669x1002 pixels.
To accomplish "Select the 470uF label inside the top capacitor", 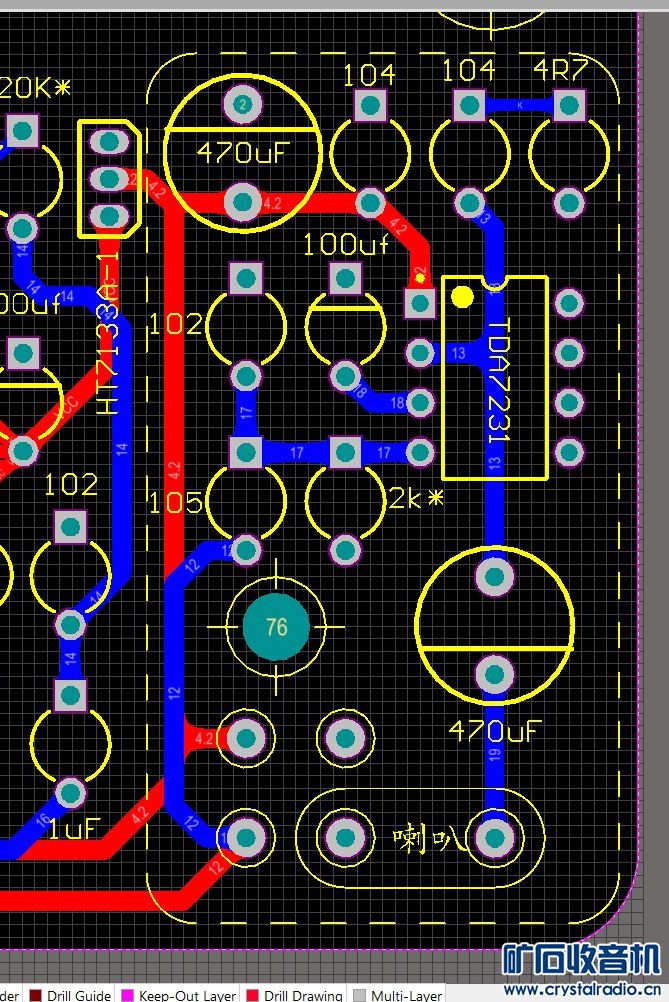I will pyautogui.click(x=243, y=153).
